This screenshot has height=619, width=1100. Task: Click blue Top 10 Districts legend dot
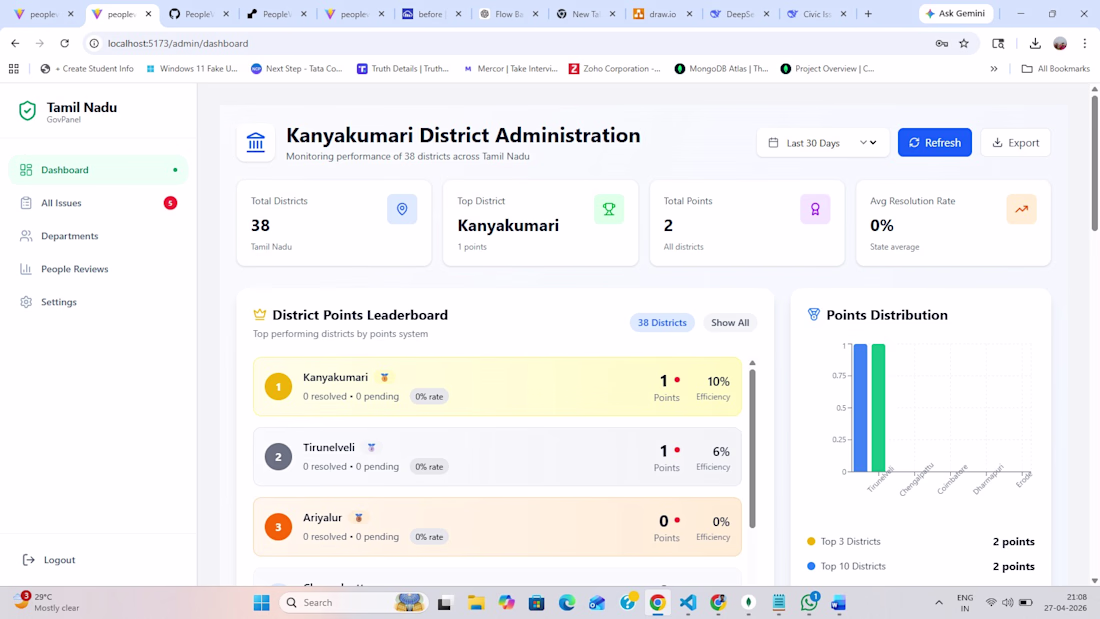pos(811,566)
